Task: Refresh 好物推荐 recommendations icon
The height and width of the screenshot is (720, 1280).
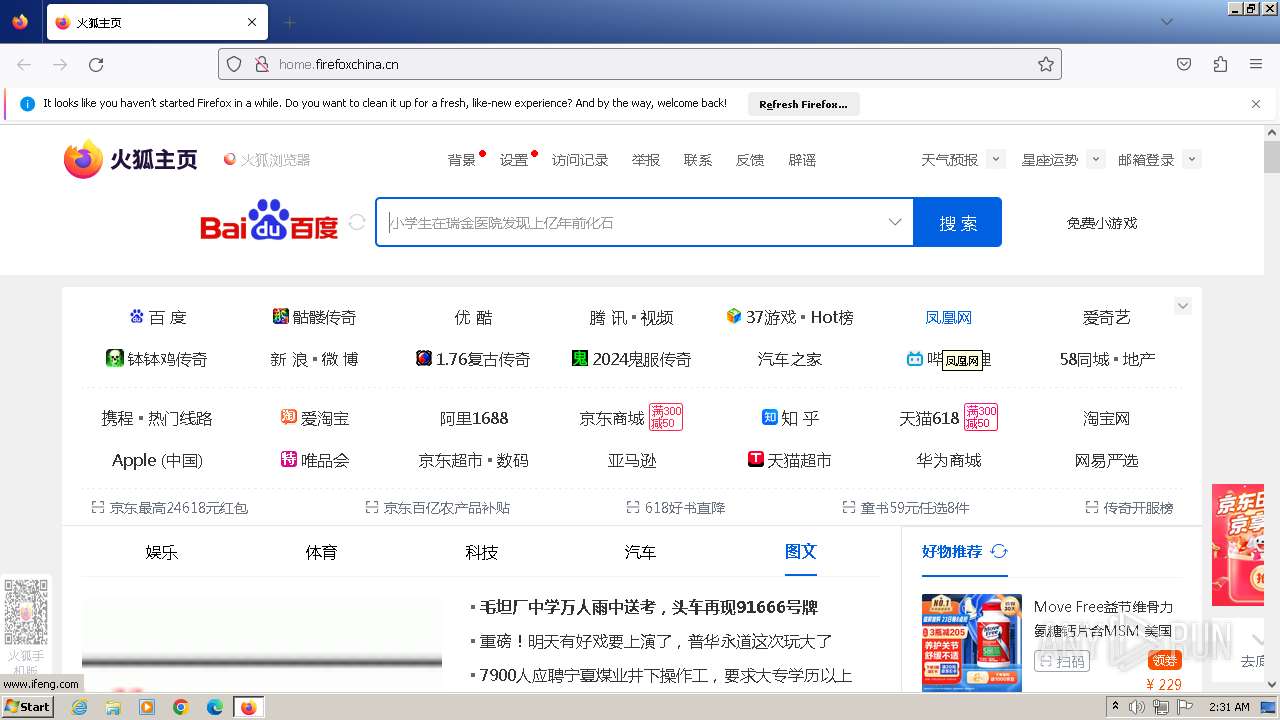Action: 999,551
